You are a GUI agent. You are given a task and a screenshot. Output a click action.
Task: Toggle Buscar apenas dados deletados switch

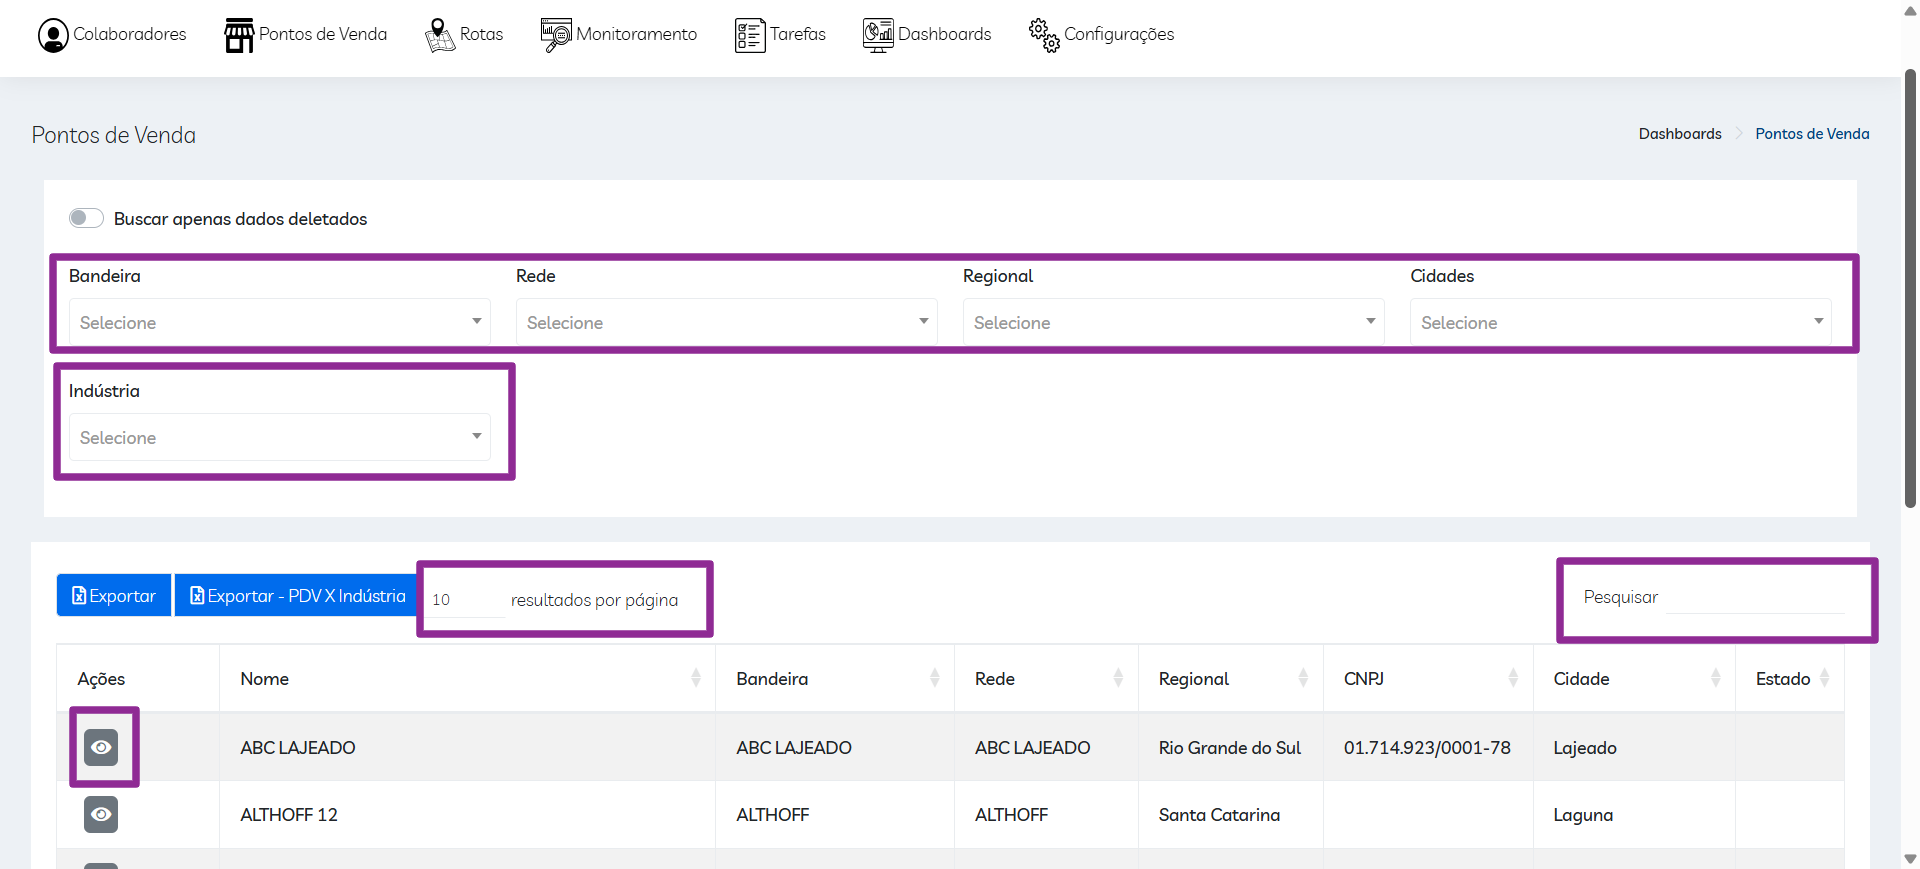tap(86, 218)
